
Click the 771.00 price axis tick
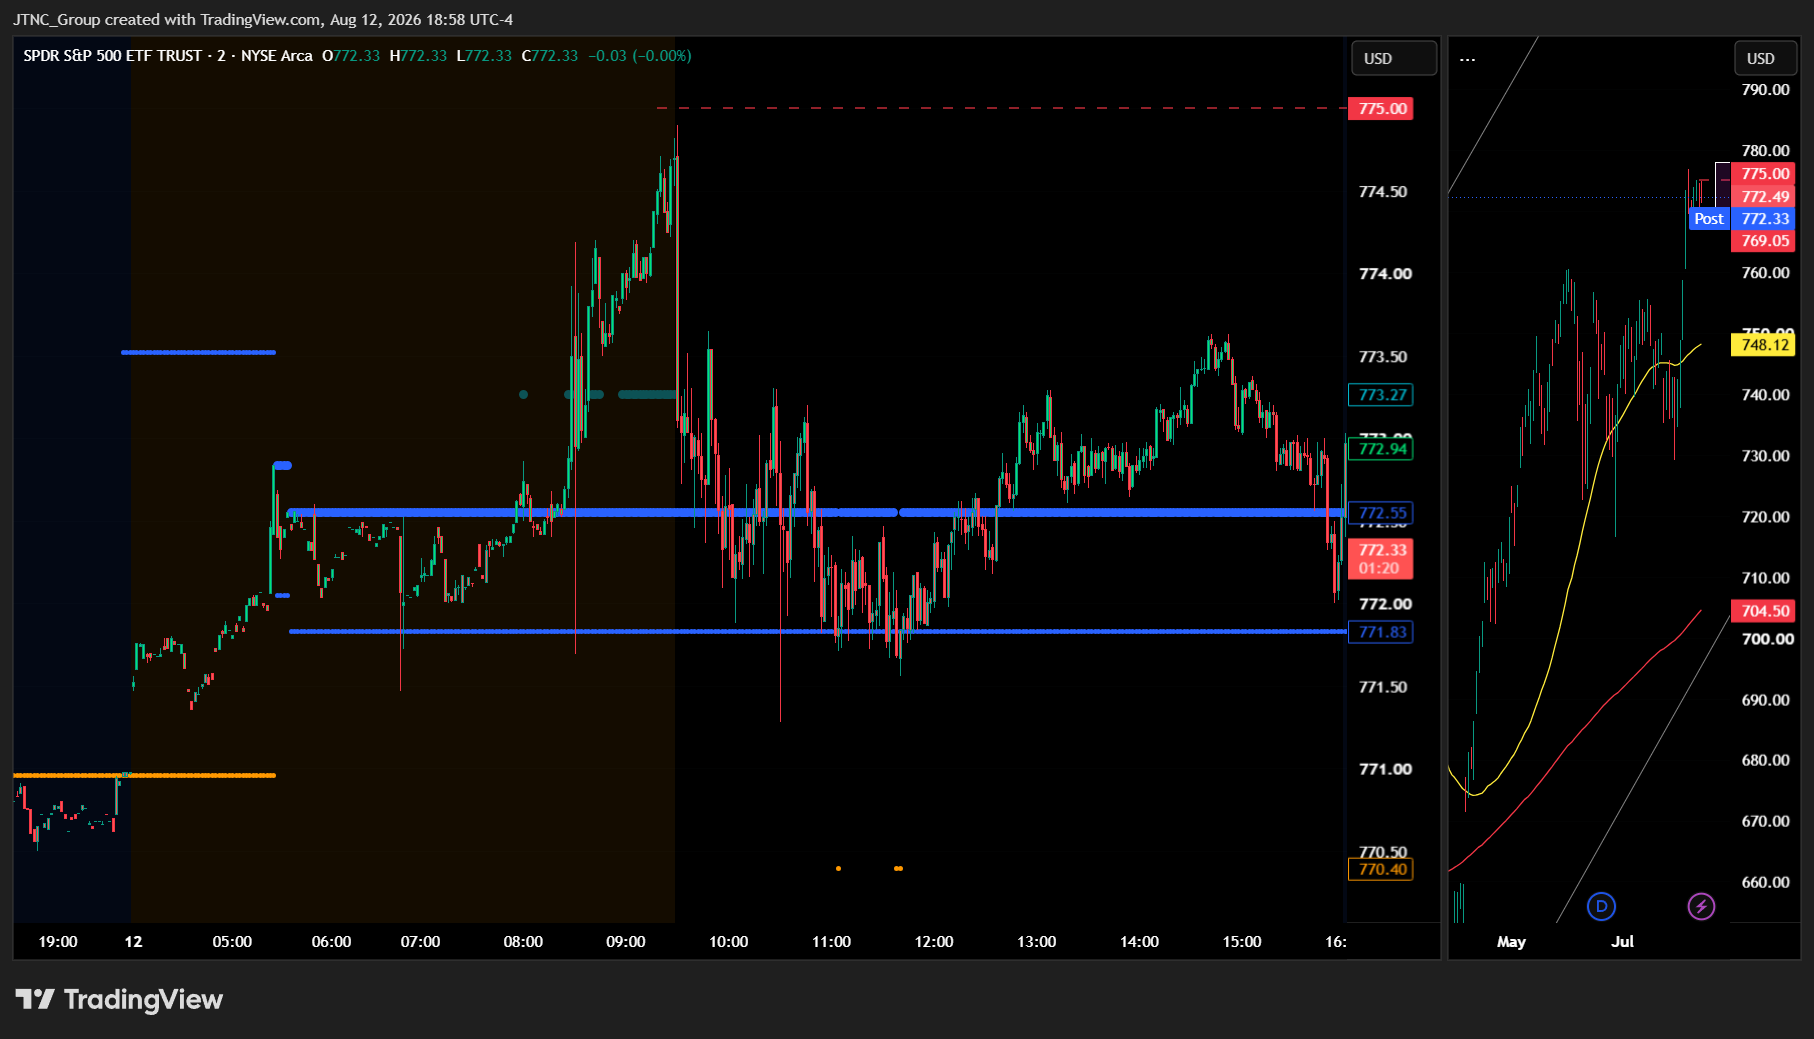[1385, 769]
